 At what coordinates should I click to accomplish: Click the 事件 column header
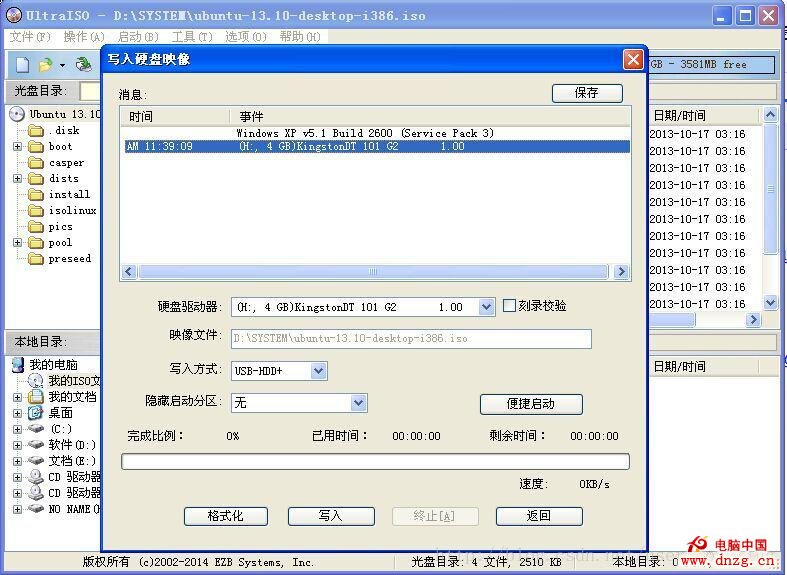point(430,117)
